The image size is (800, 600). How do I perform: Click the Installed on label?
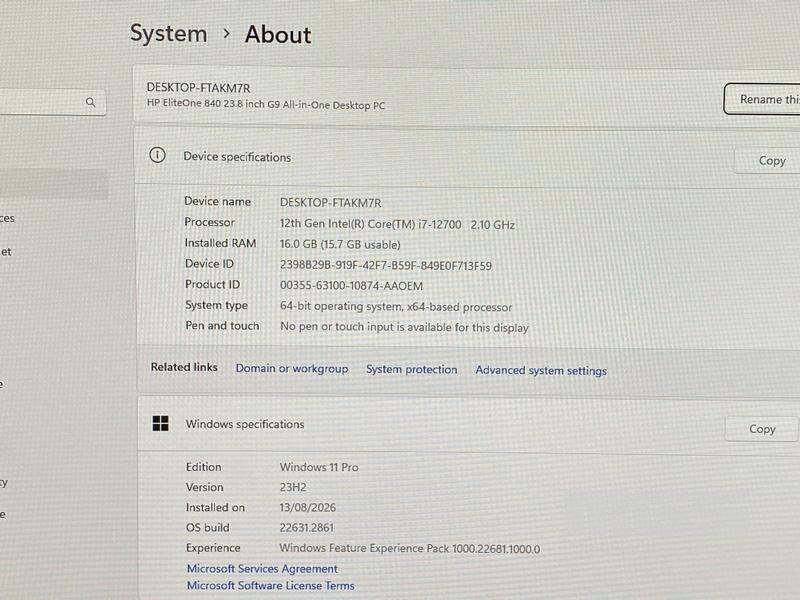pyautogui.click(x=215, y=507)
